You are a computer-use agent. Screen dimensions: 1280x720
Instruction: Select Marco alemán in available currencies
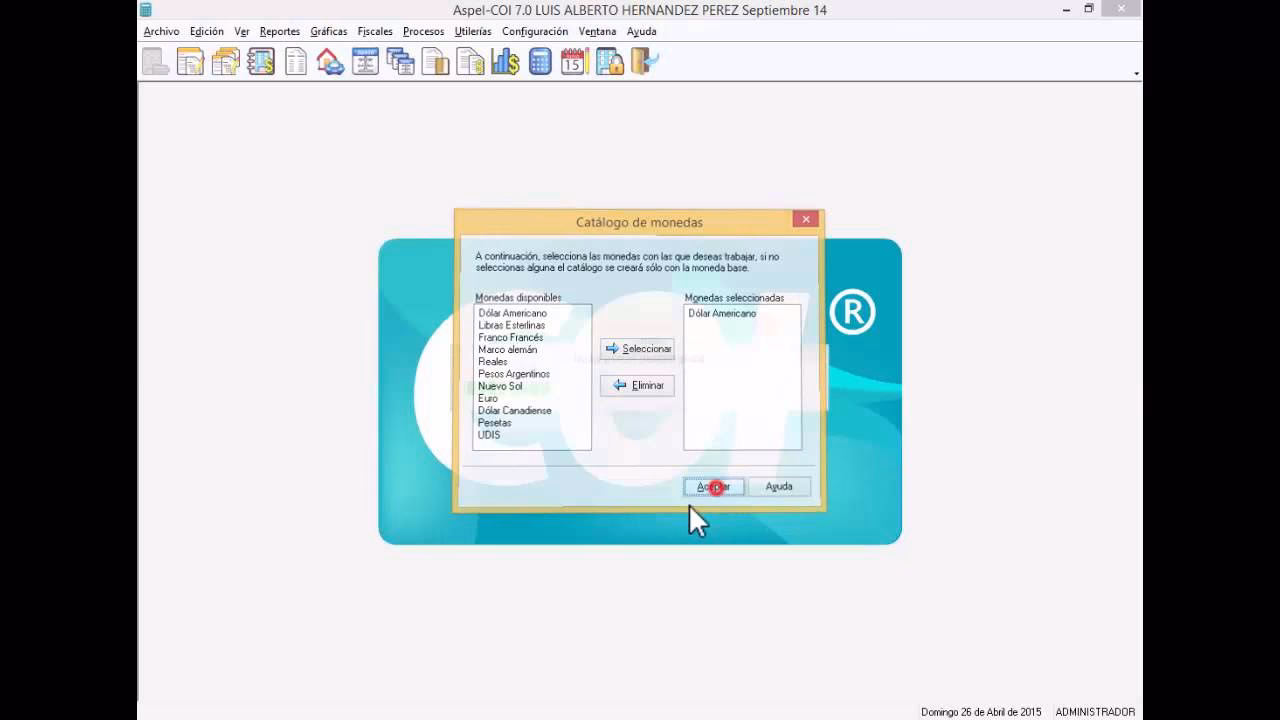[x=507, y=350]
